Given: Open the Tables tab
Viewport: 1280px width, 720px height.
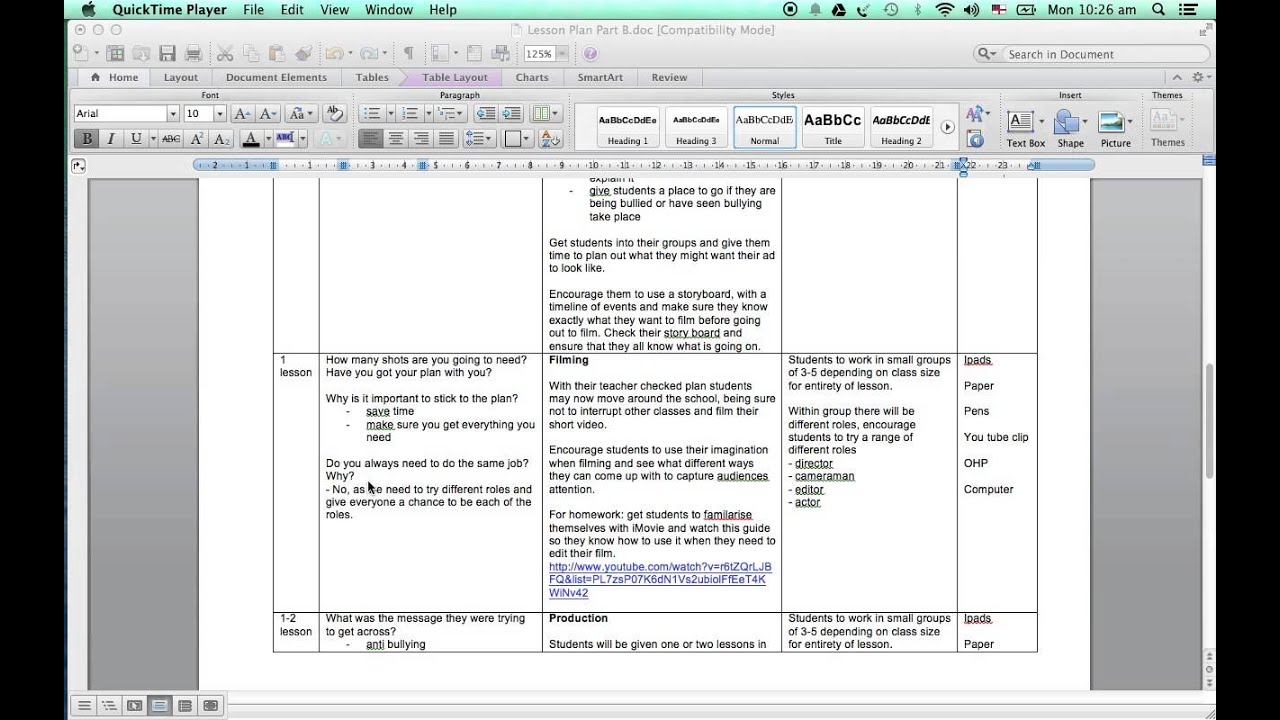Looking at the screenshot, I should point(372,77).
